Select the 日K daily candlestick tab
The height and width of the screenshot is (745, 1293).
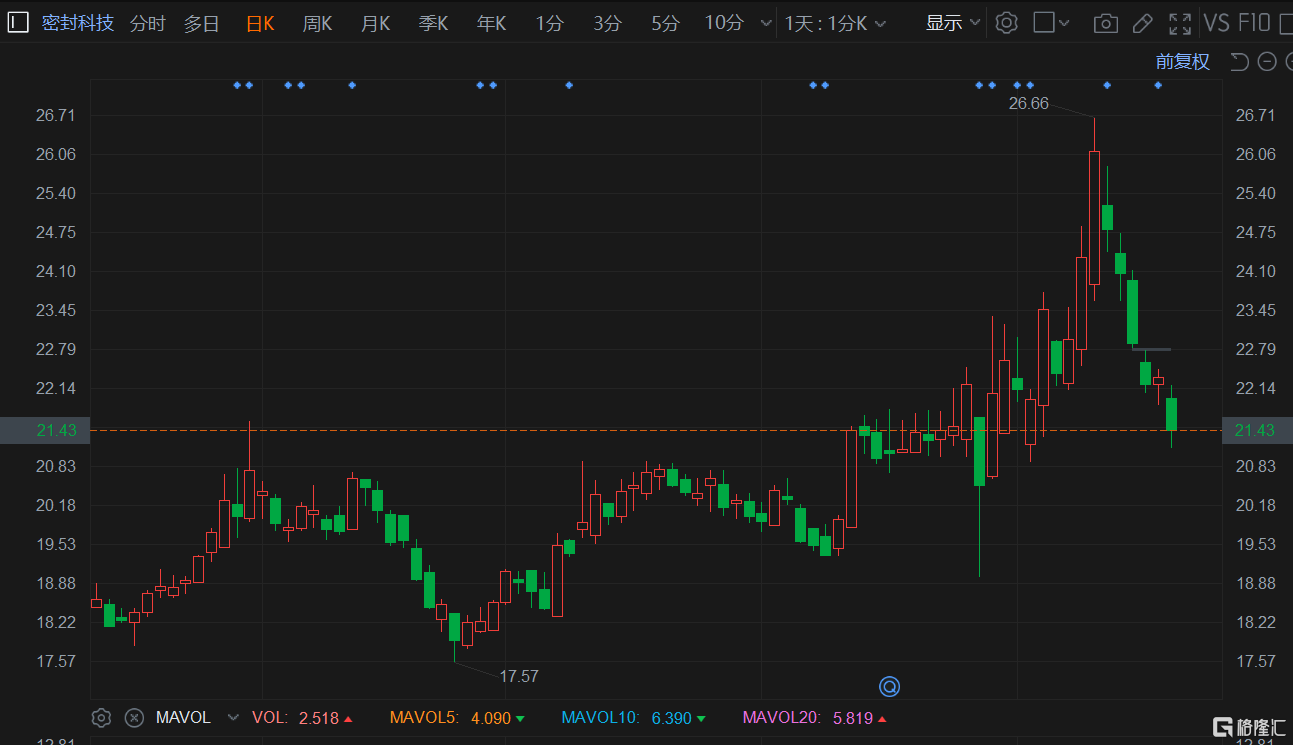click(x=260, y=23)
